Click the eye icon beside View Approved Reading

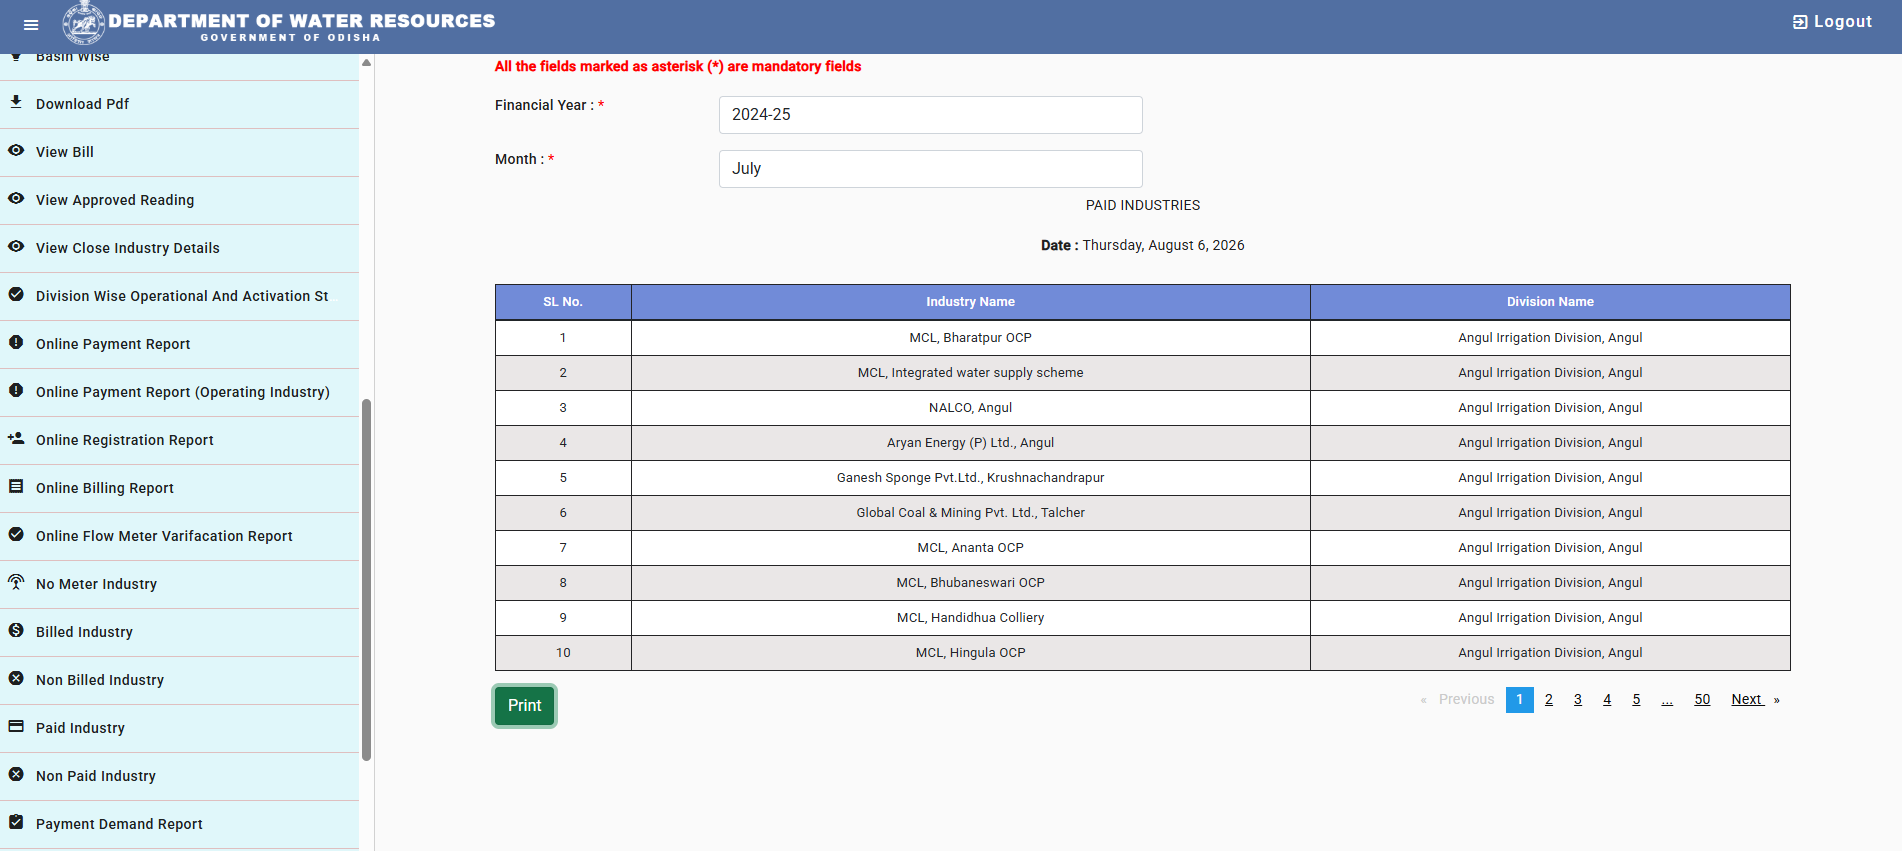click(x=16, y=198)
